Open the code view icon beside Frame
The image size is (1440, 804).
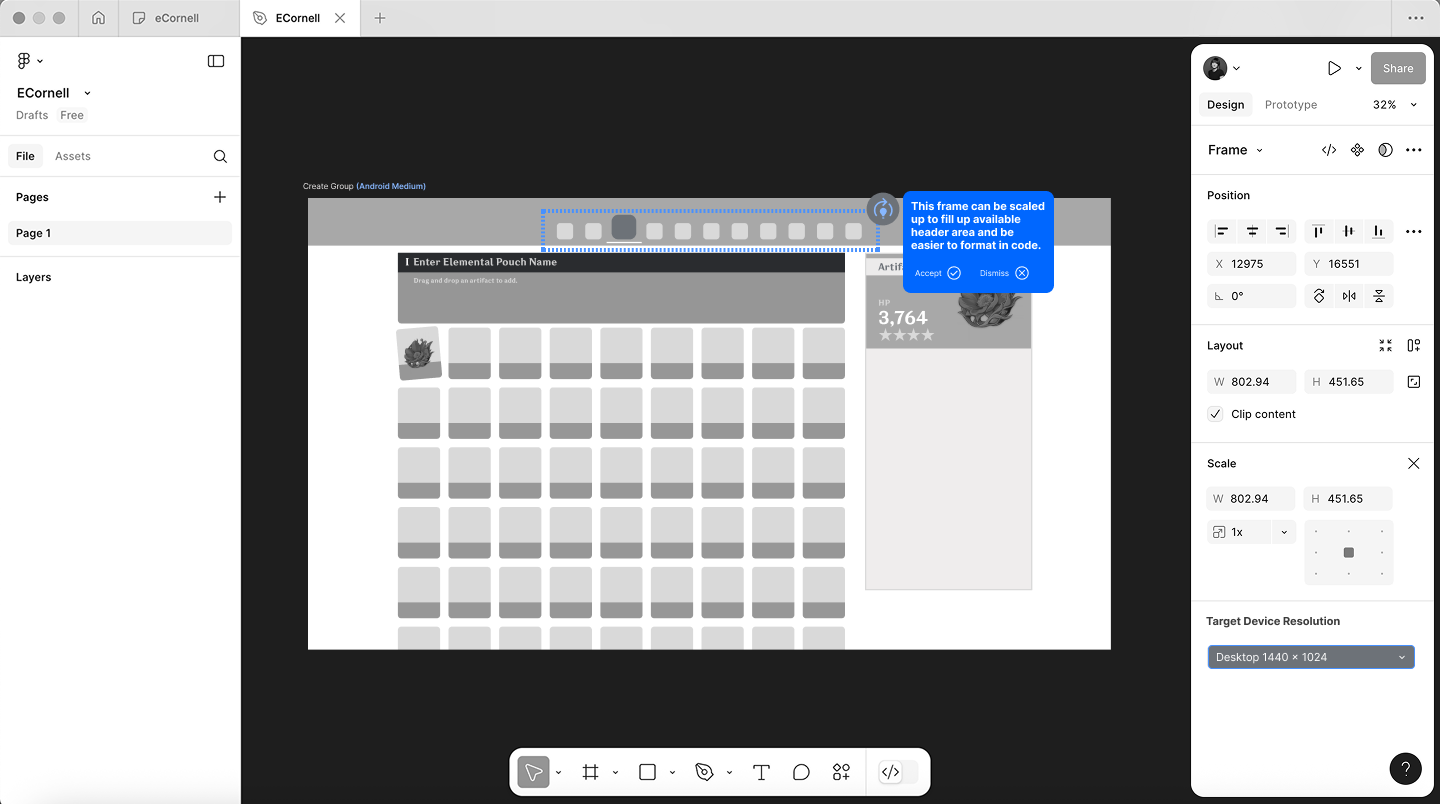tap(1329, 150)
